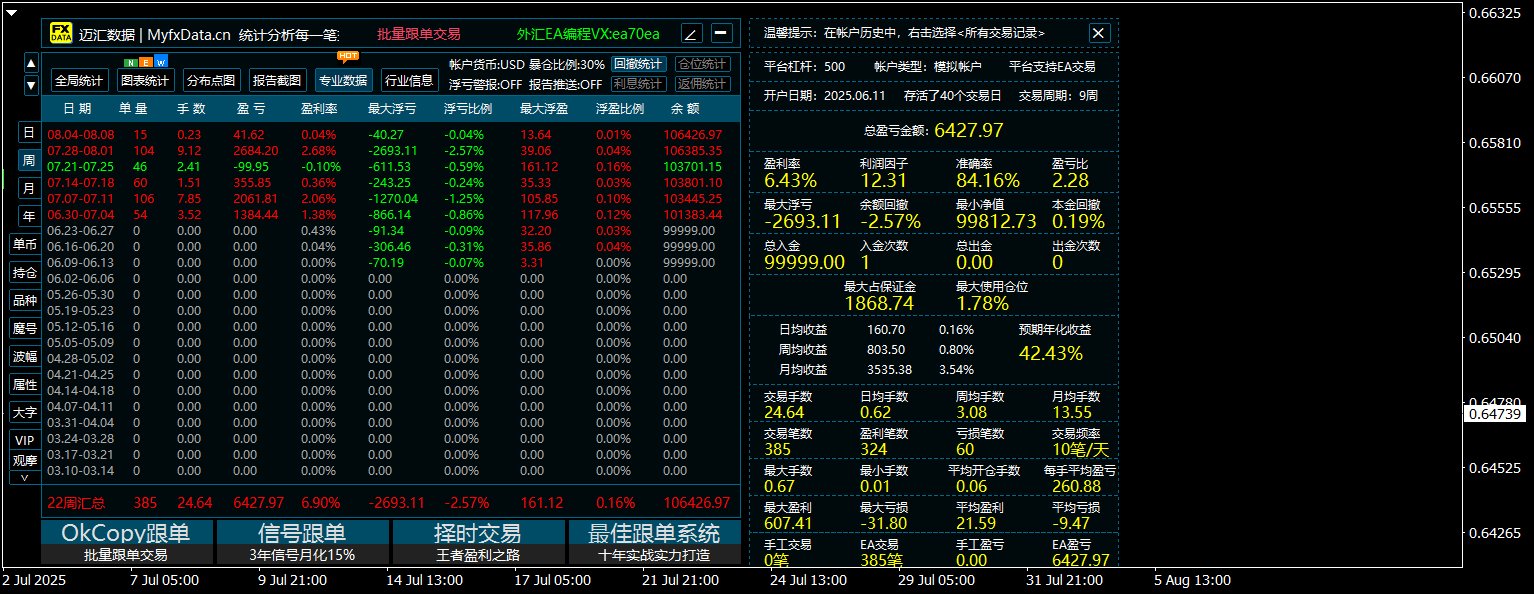1534x594 pixels.
Task: Collapse the panel with the dash button
Action: coord(722,33)
